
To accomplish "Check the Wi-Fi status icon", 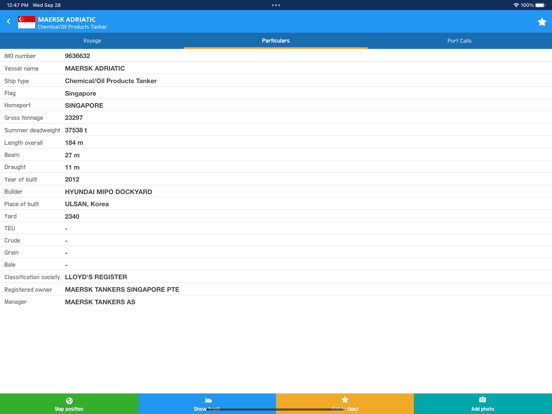I will 516,5.
